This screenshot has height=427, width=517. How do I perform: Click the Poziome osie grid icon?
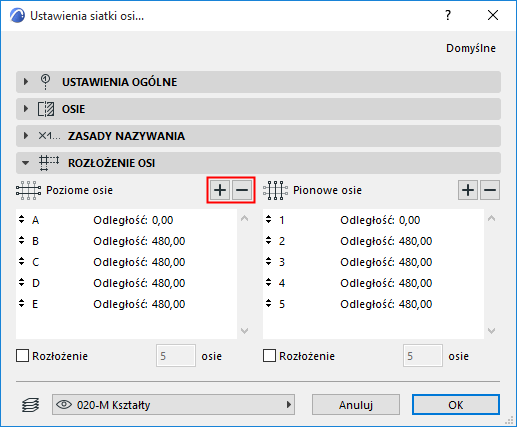click(x=28, y=190)
